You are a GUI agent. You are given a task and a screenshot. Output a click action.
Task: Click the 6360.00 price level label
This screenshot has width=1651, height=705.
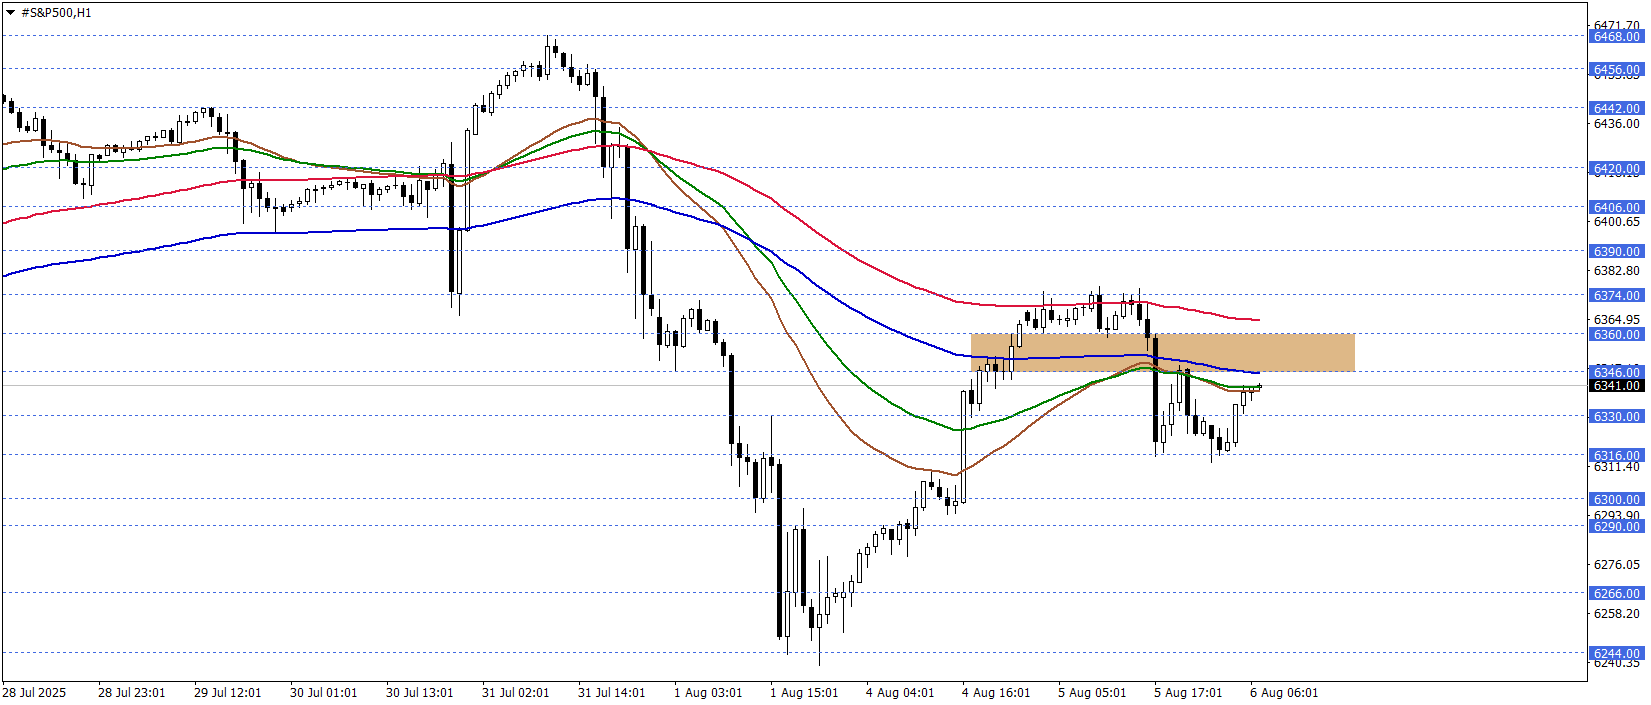click(x=1616, y=335)
